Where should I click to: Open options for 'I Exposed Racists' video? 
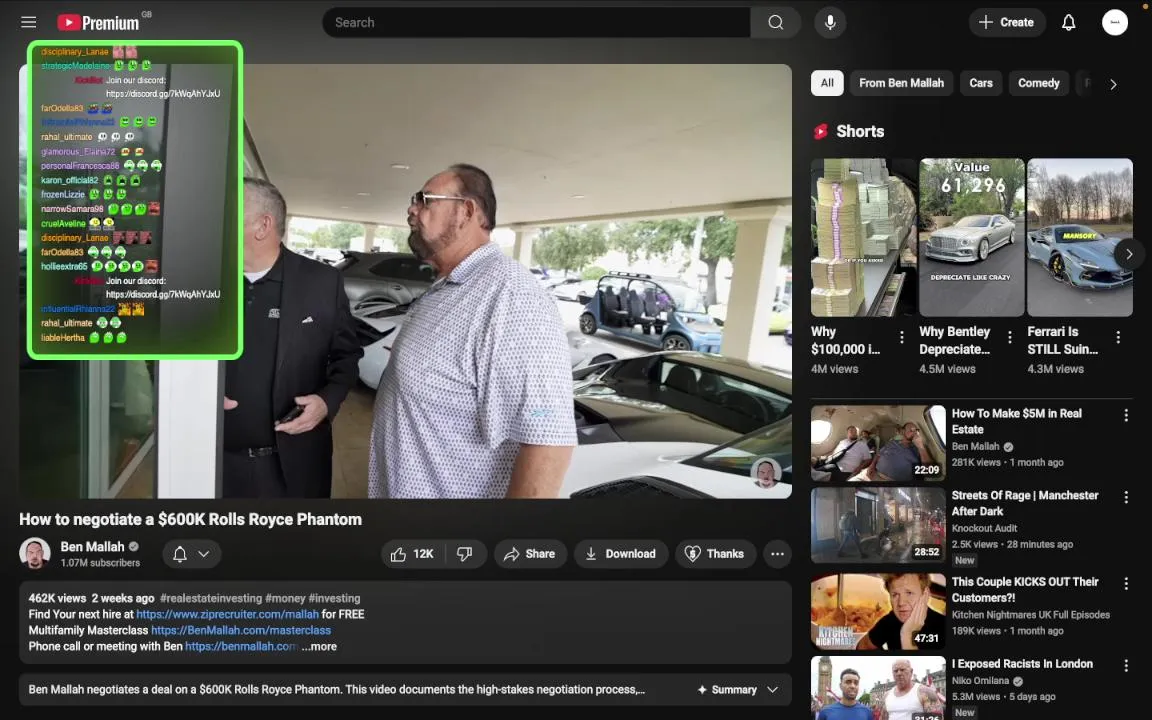tap(1126, 666)
